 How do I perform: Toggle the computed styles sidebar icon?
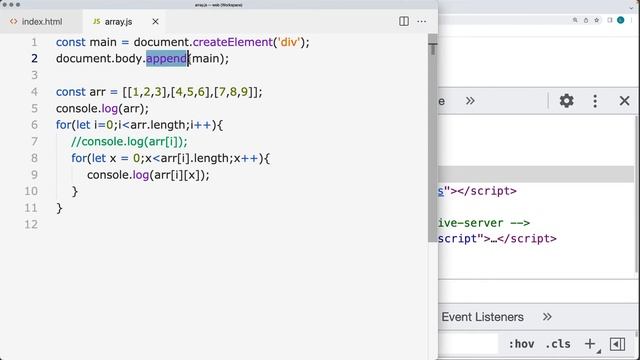617,344
